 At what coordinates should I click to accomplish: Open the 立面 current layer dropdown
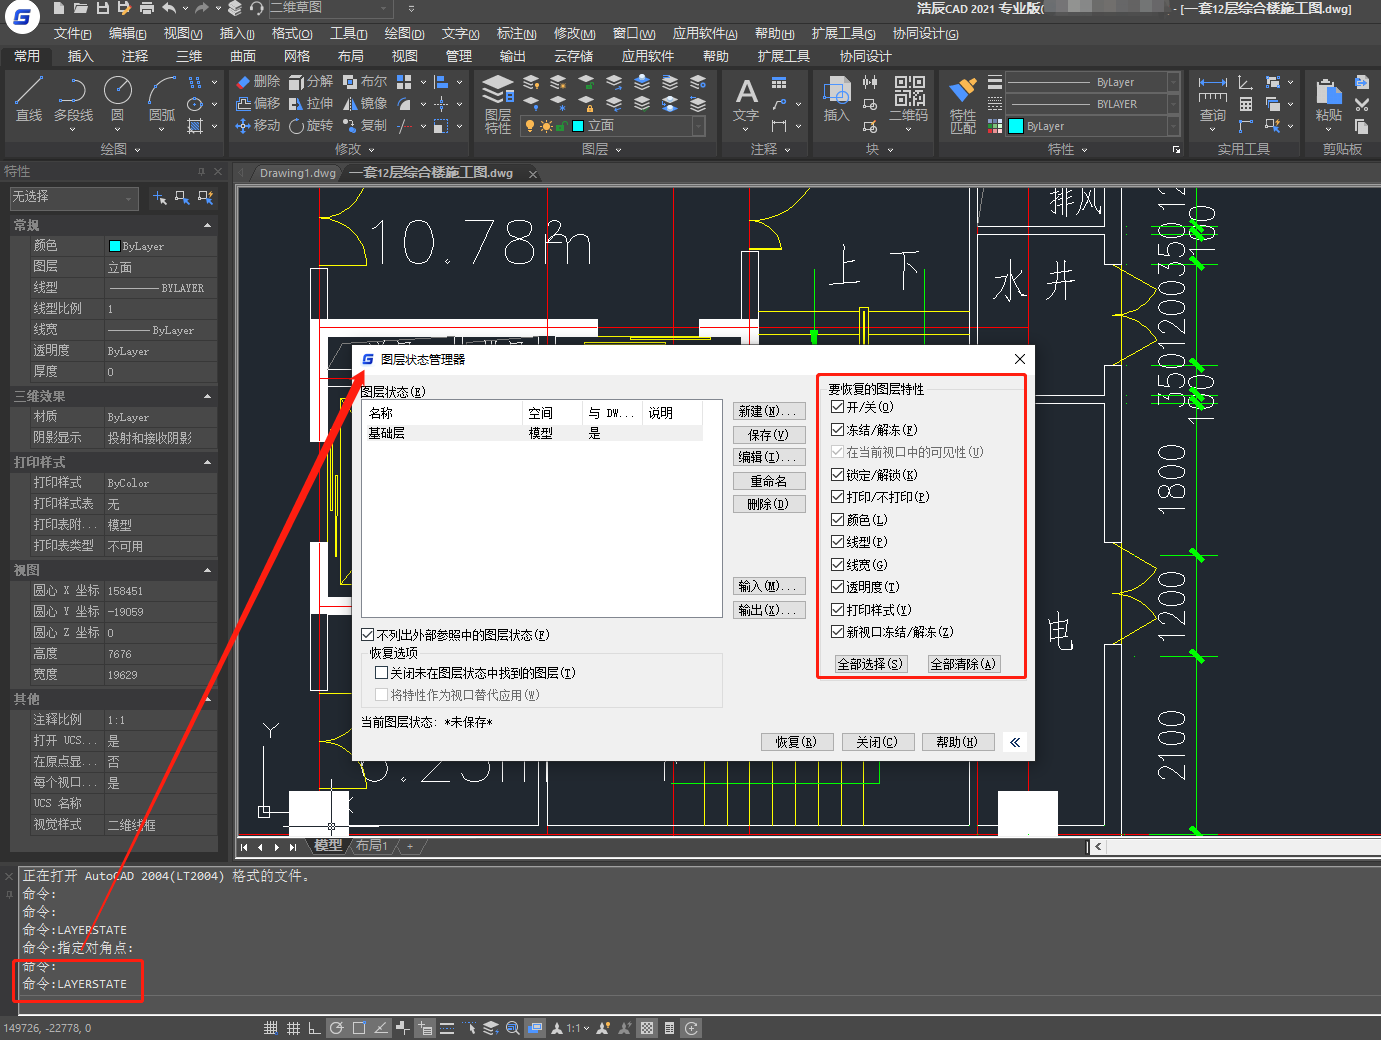pos(697,126)
